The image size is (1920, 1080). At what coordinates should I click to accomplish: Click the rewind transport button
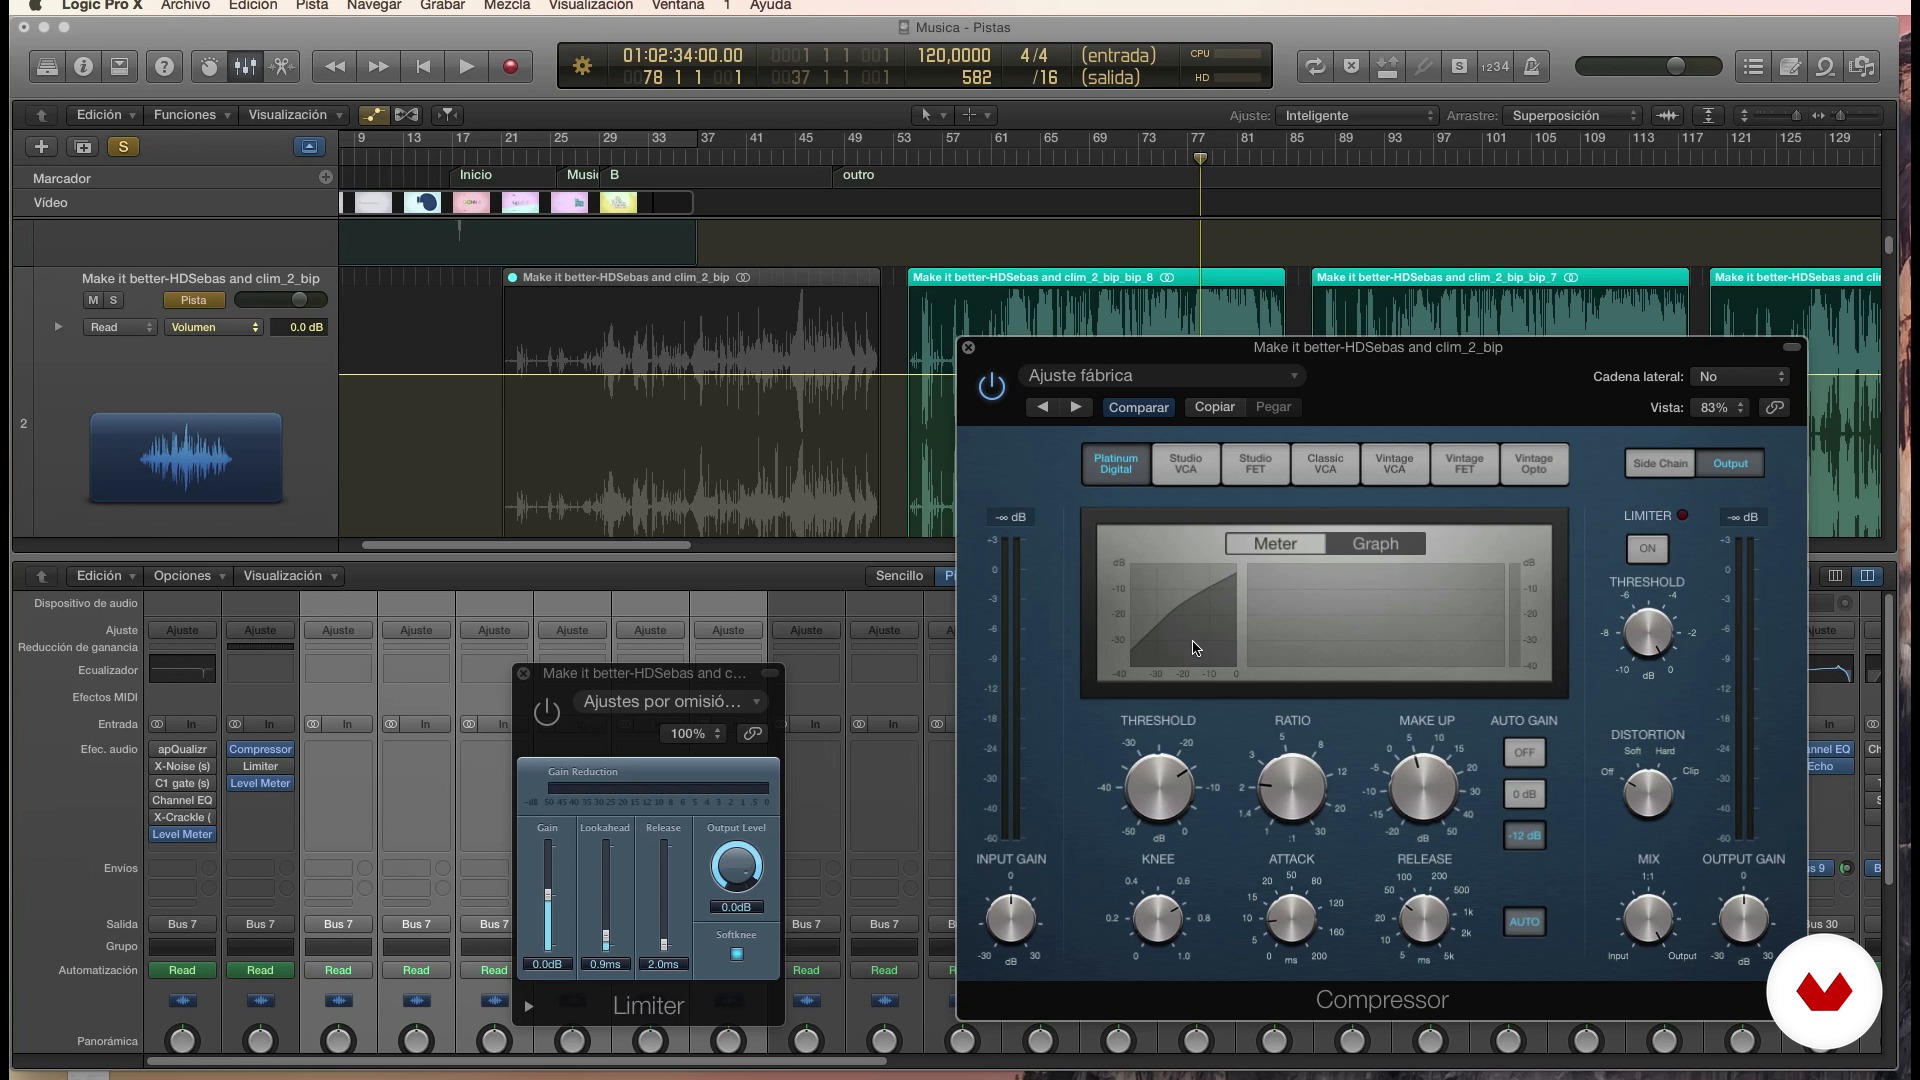[335, 67]
